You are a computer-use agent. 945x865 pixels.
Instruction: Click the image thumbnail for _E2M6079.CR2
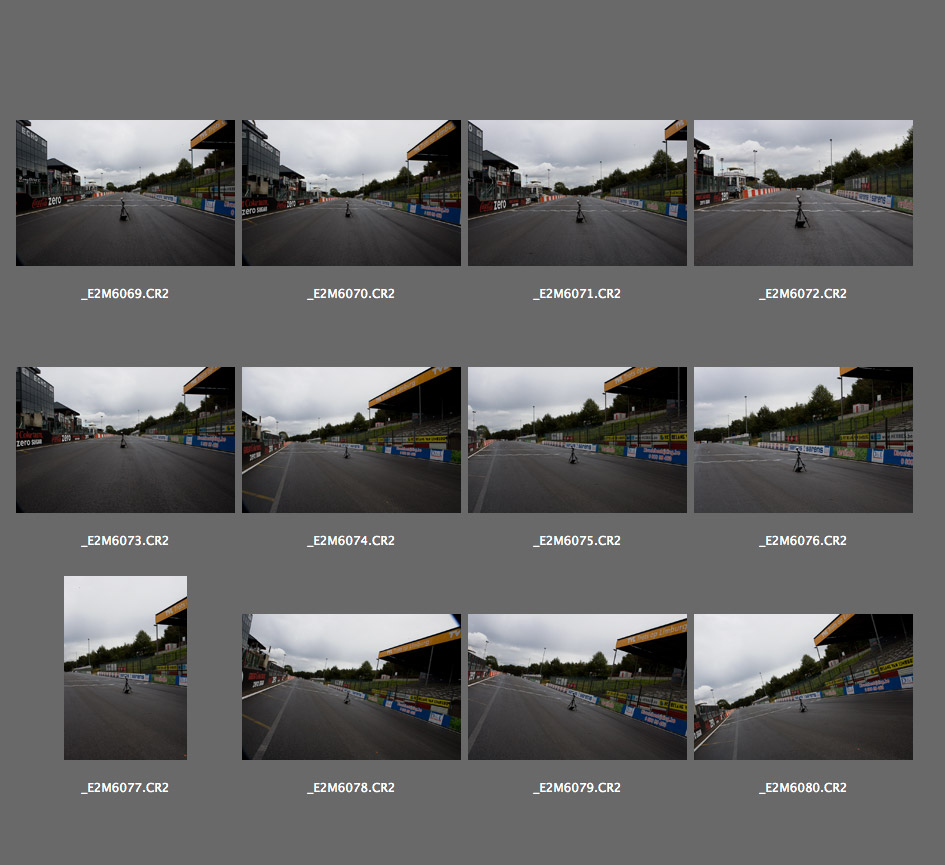[577, 687]
